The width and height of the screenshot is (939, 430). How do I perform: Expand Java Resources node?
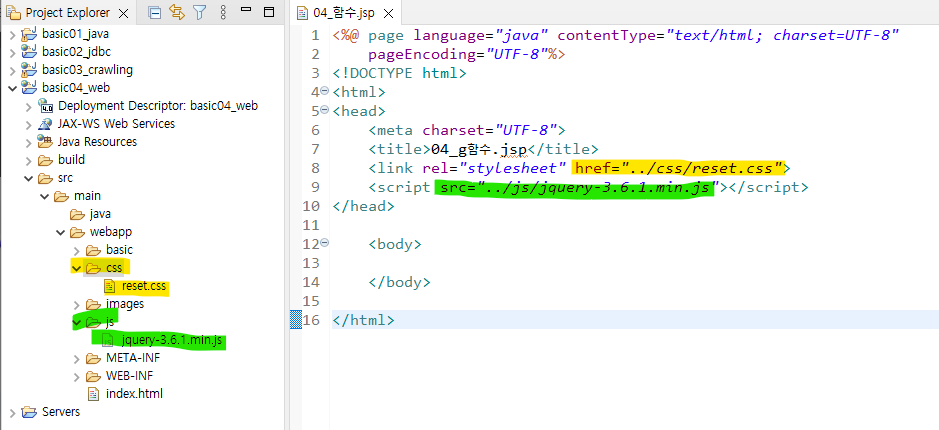coord(28,143)
